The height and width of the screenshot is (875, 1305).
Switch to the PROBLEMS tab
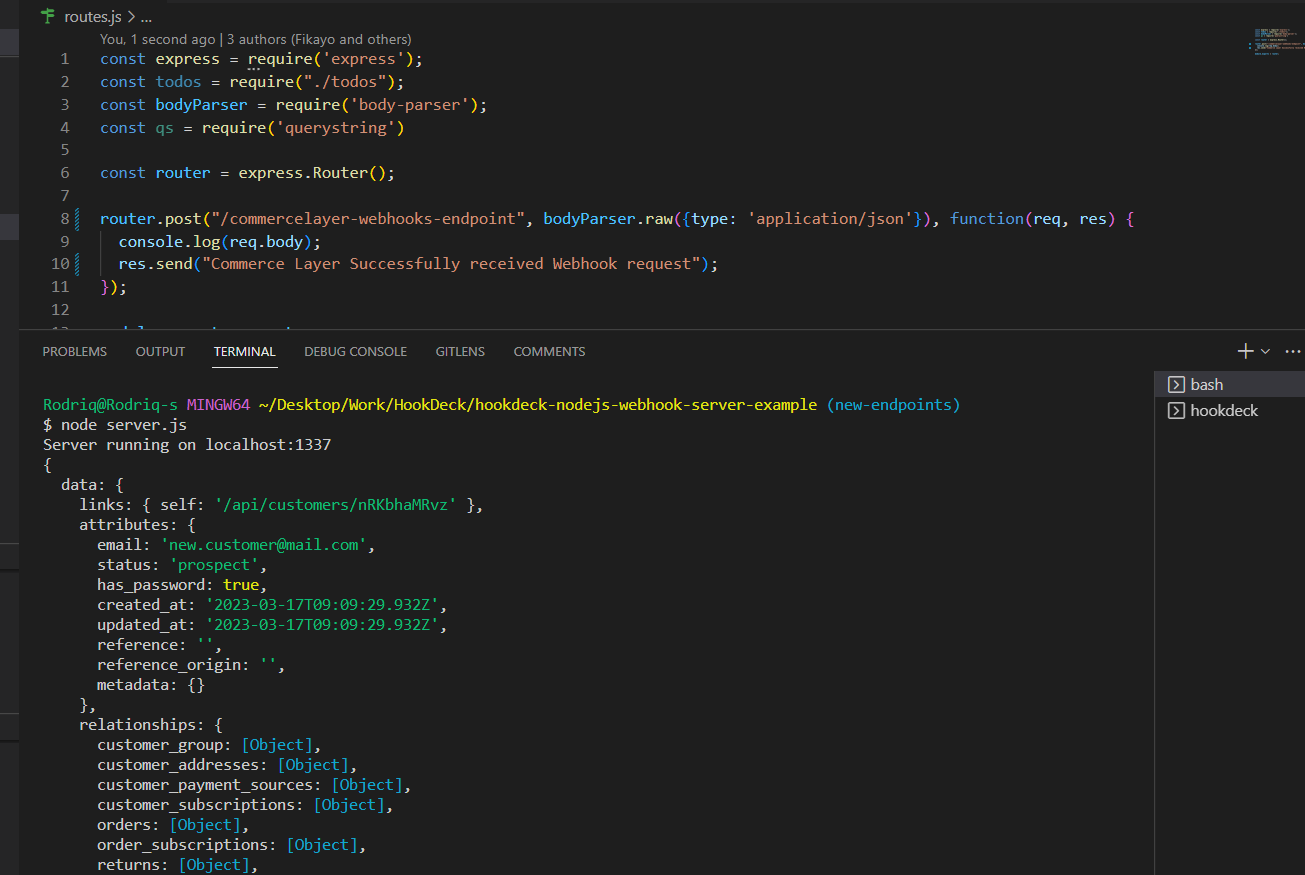[x=74, y=351]
